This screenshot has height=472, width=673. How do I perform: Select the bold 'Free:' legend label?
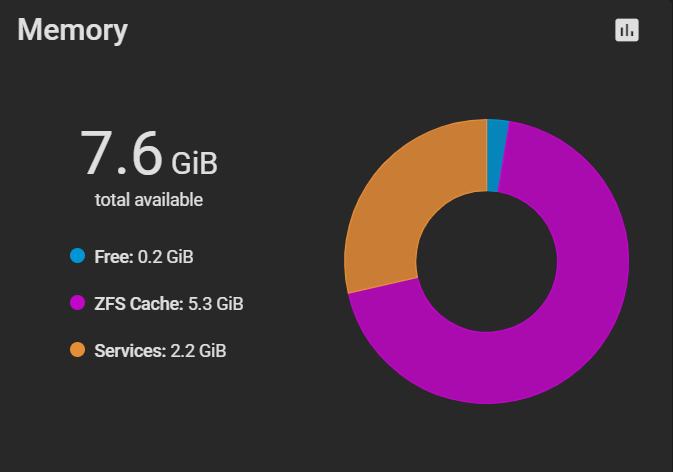click(114, 257)
